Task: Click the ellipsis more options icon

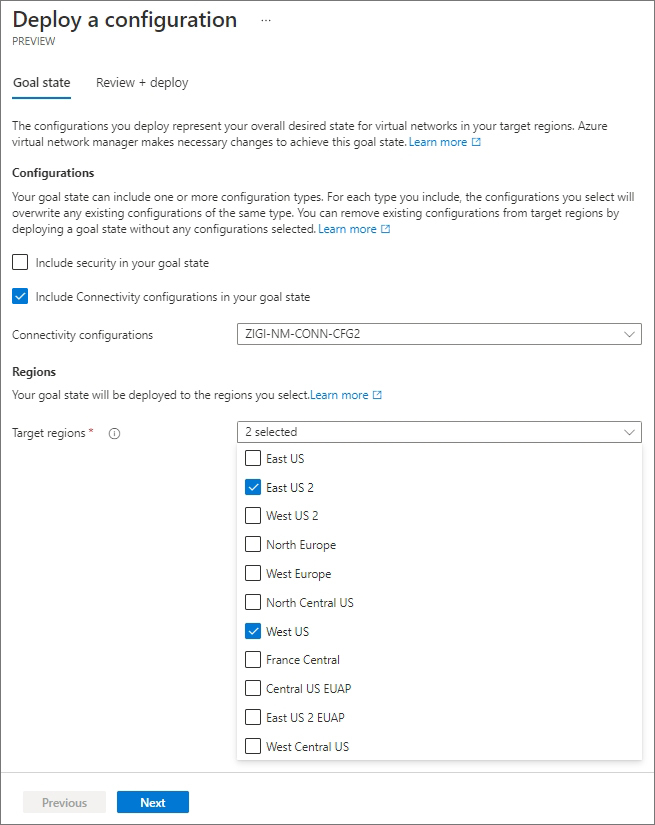Action: click(x=266, y=21)
